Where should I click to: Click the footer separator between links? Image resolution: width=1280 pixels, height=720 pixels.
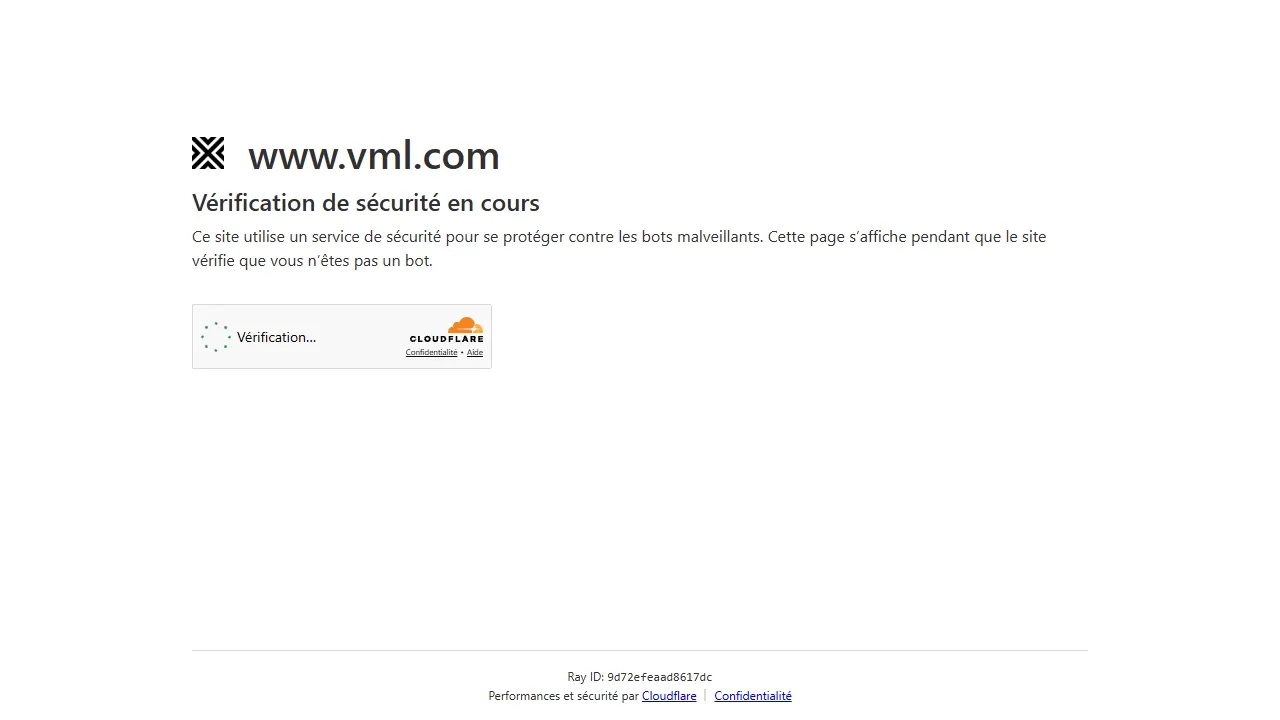pos(705,695)
